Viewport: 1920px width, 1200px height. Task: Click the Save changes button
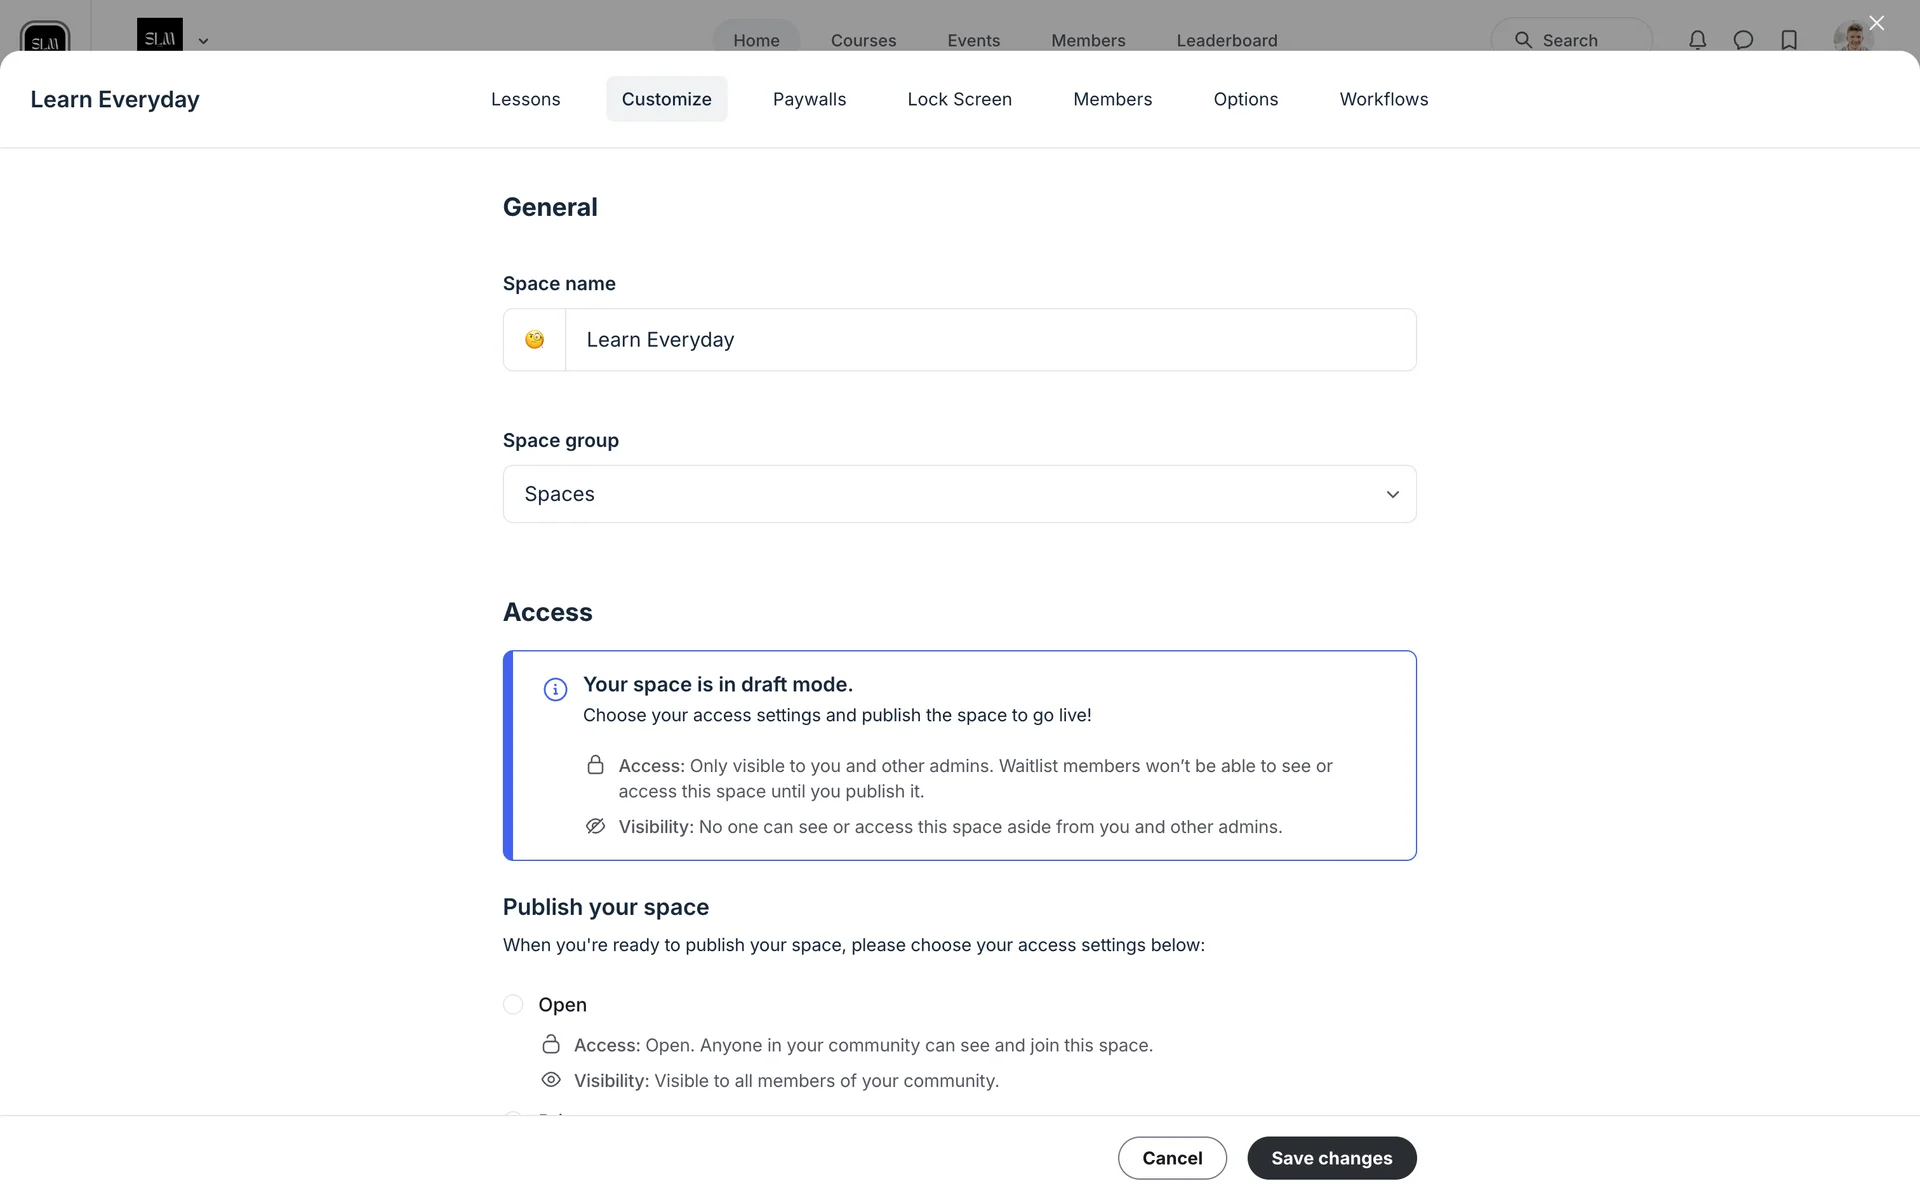1331,1158
